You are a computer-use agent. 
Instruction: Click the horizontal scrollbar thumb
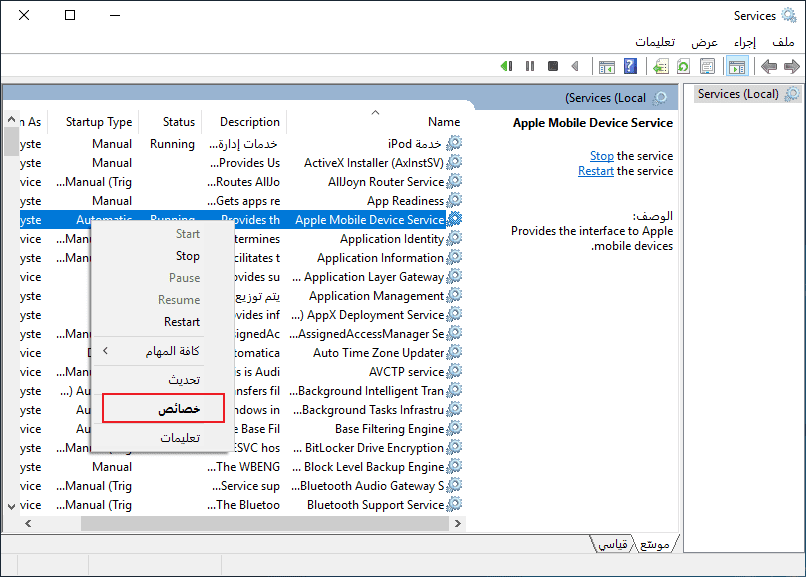coord(265,523)
